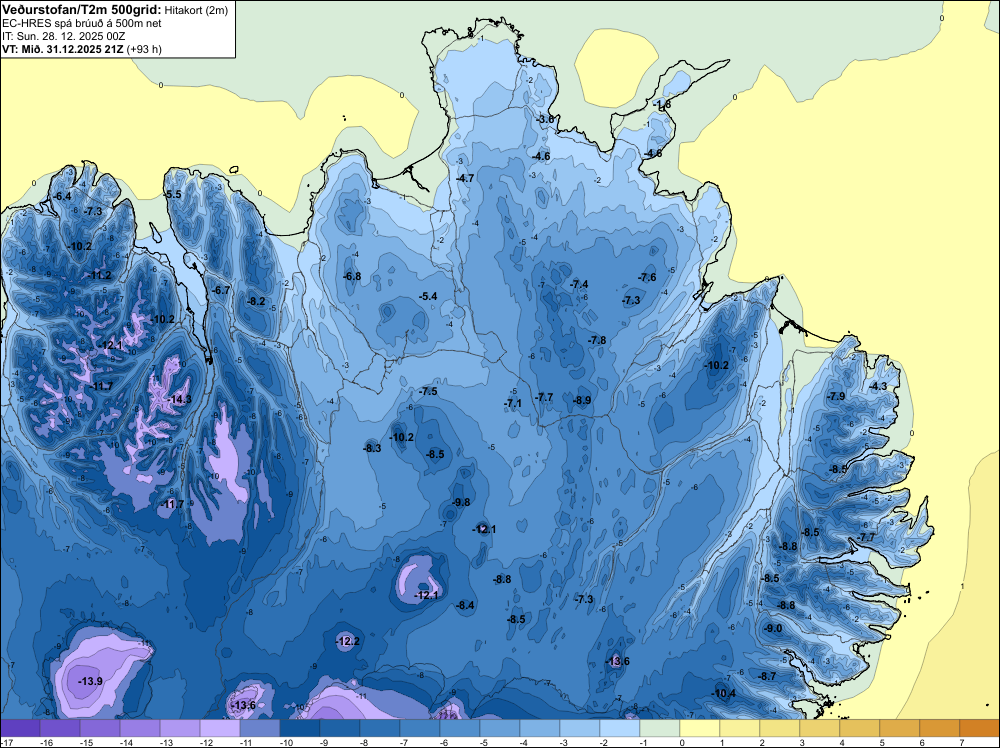
Task: Click the -6.7 temperature value on the map
Action: click(x=221, y=290)
